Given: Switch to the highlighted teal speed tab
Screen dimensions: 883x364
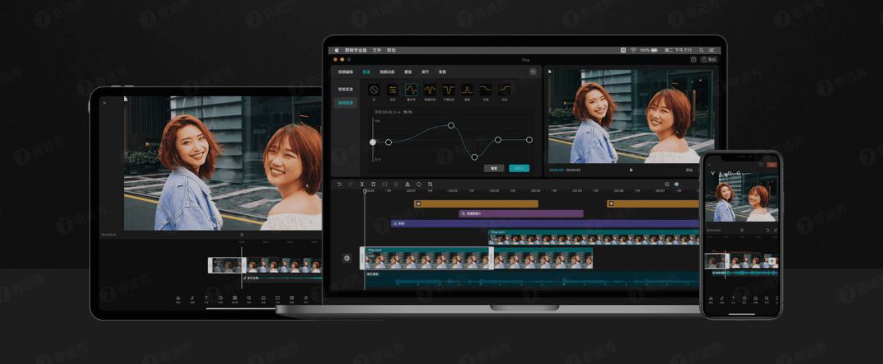Looking at the screenshot, I should [x=366, y=72].
